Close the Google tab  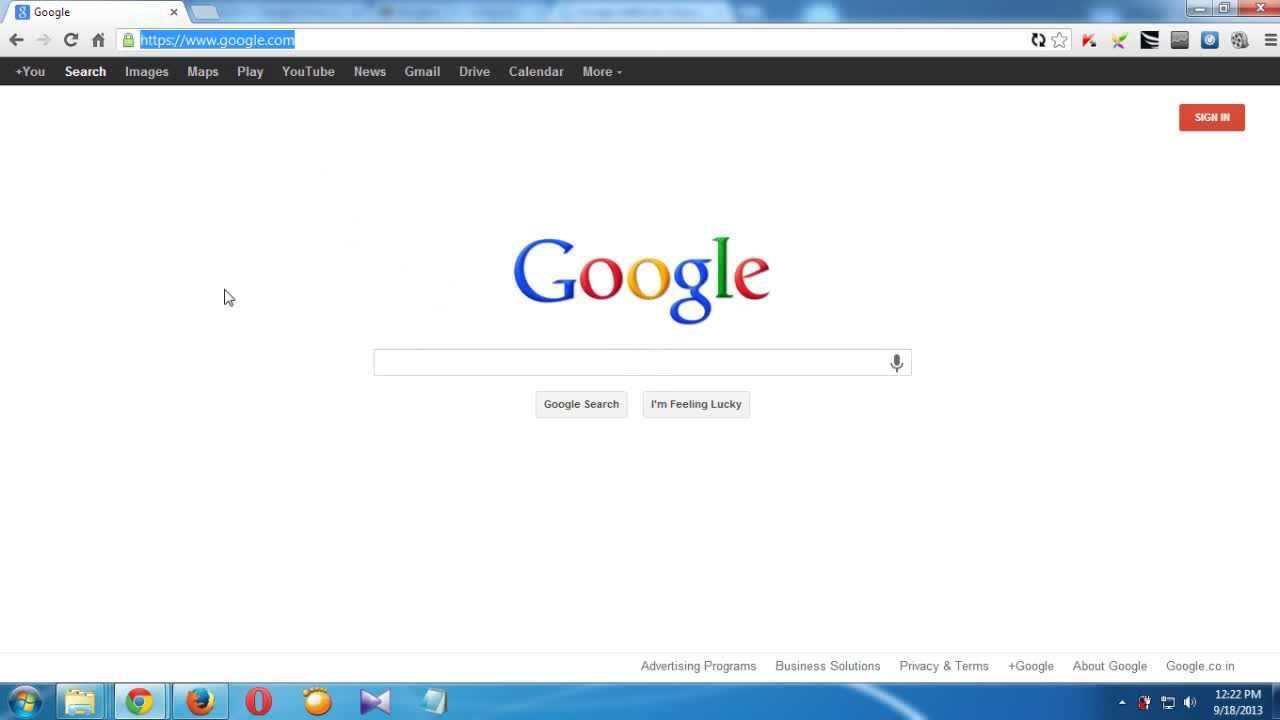click(173, 13)
